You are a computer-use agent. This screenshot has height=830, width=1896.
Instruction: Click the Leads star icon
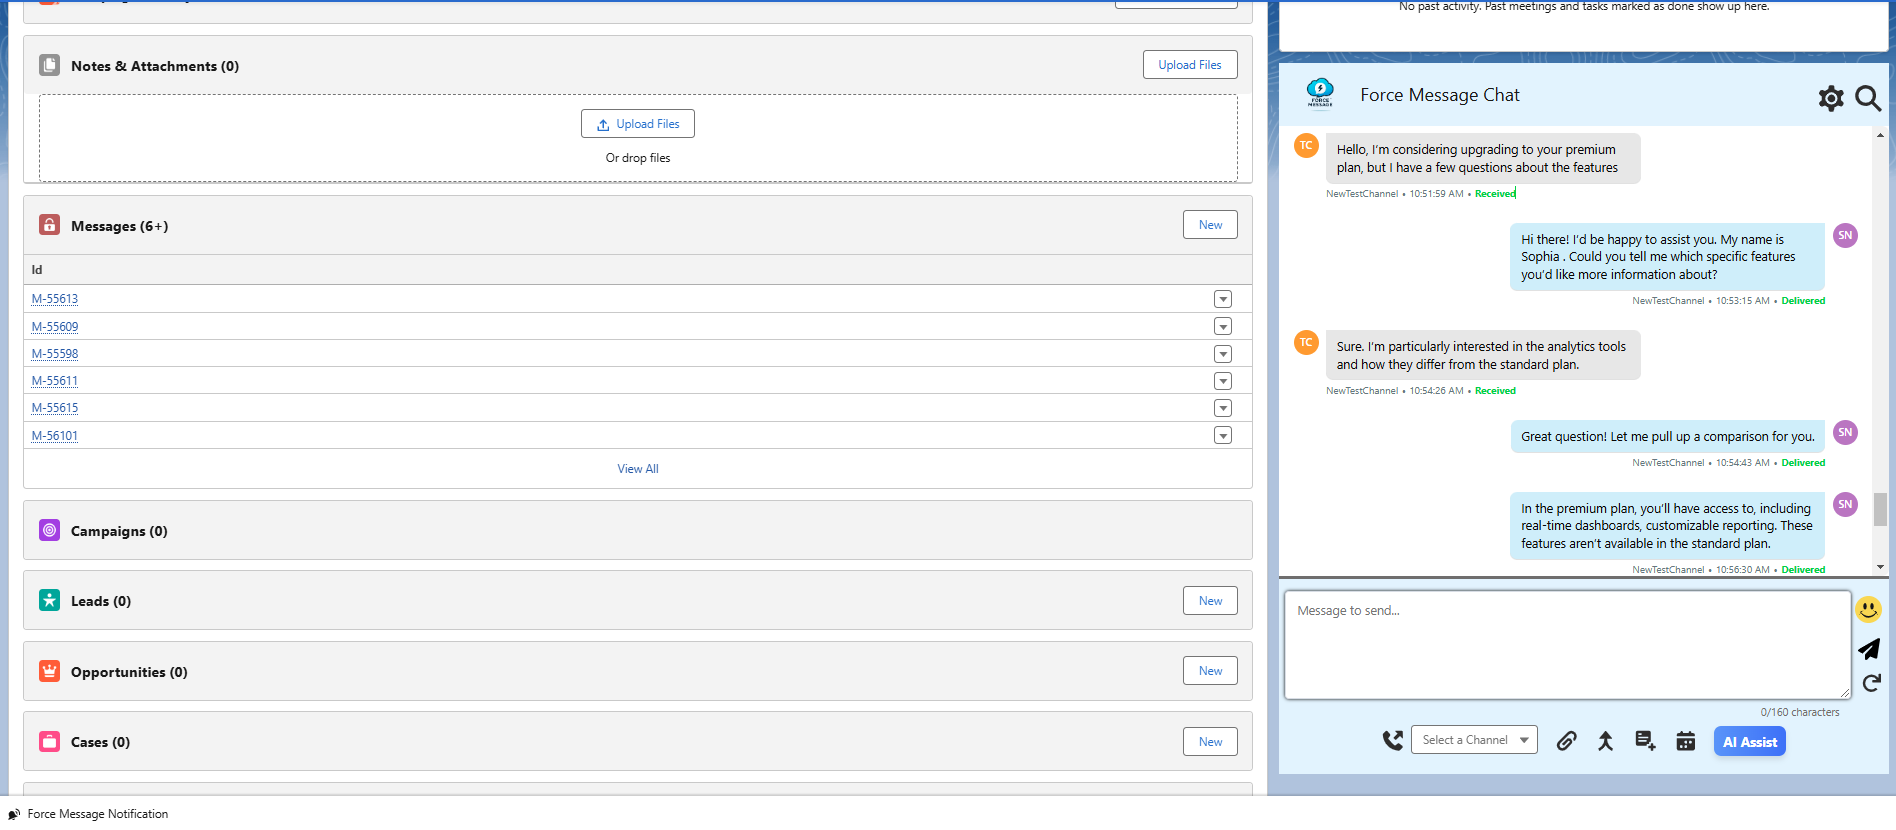[49, 600]
